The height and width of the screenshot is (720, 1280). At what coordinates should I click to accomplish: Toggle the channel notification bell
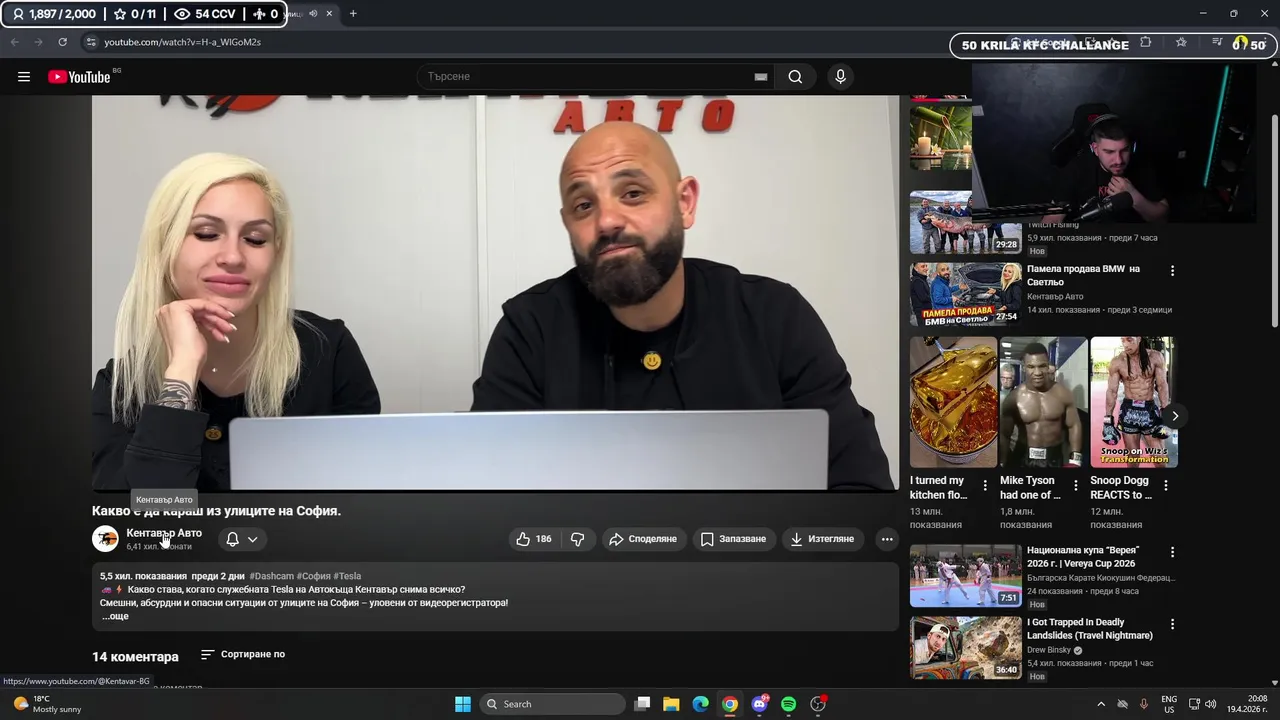click(232, 539)
